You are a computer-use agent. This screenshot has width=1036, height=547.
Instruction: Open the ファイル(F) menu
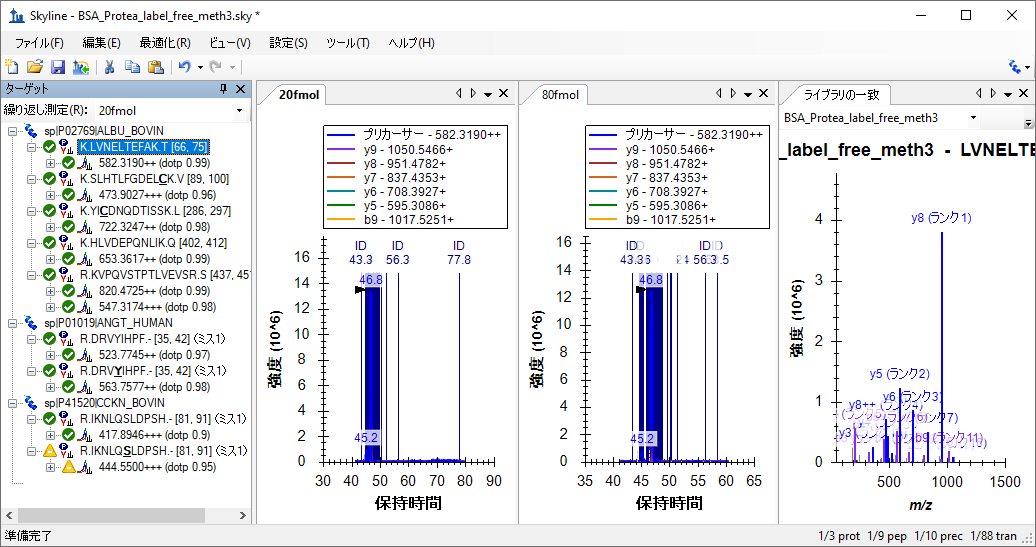click(39, 43)
